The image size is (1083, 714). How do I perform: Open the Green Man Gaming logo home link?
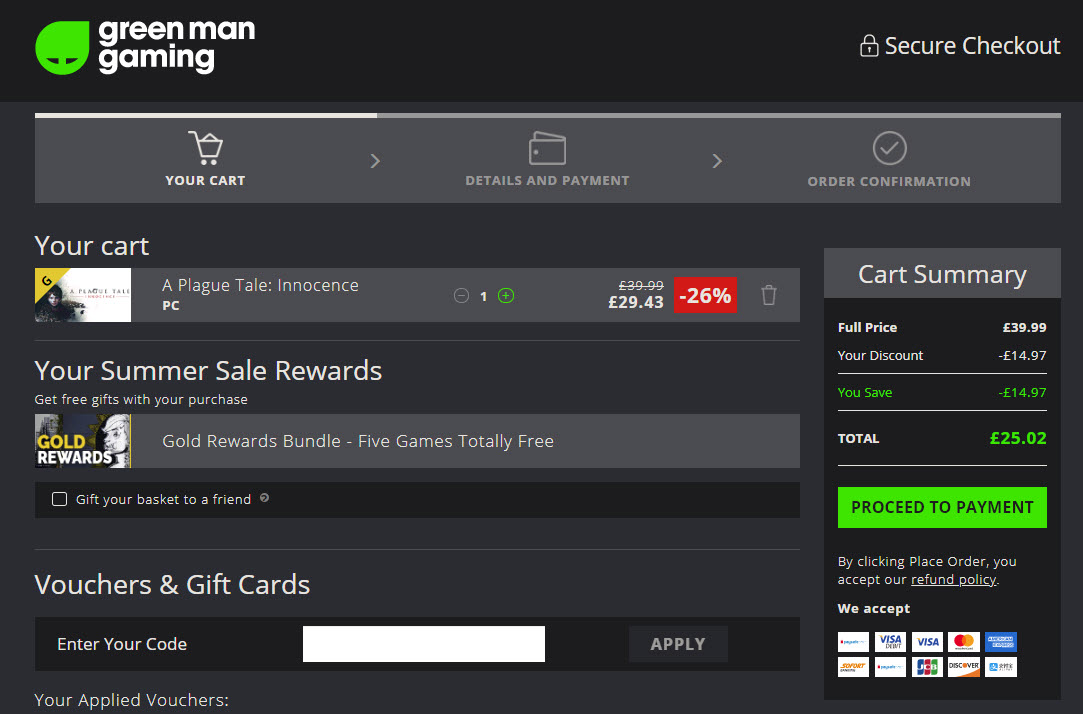(x=145, y=47)
